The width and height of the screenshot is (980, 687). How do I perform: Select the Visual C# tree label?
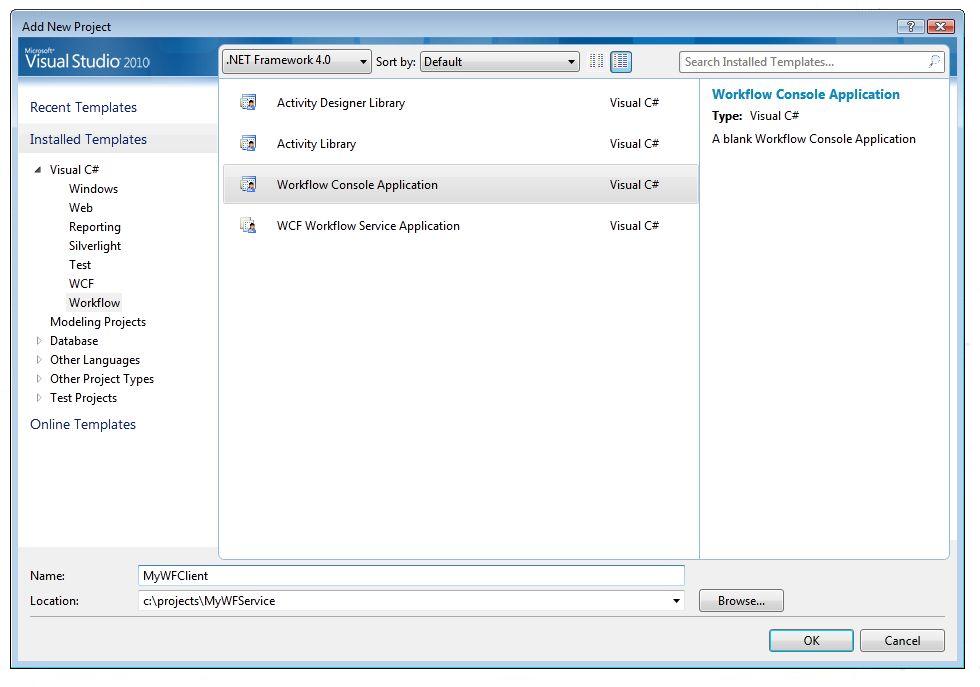pyautogui.click(x=74, y=169)
